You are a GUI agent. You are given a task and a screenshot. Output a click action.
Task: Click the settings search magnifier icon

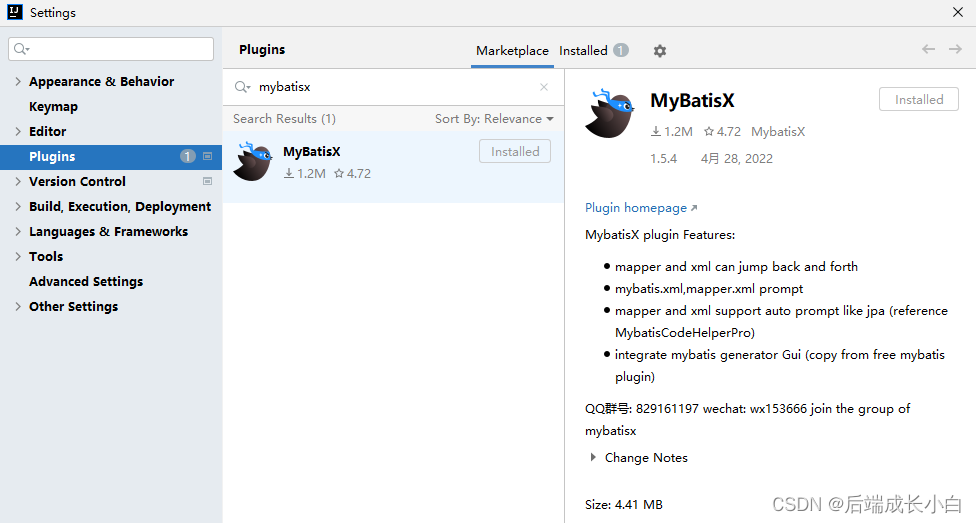[x=21, y=49]
